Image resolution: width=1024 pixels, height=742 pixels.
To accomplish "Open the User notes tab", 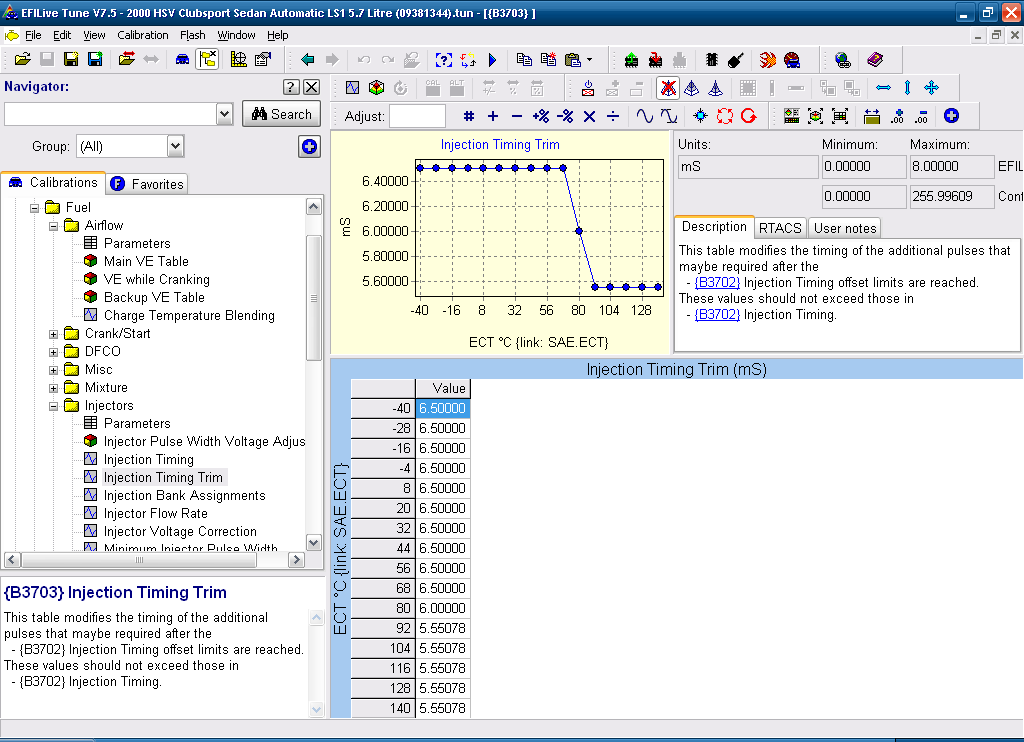I will click(845, 228).
